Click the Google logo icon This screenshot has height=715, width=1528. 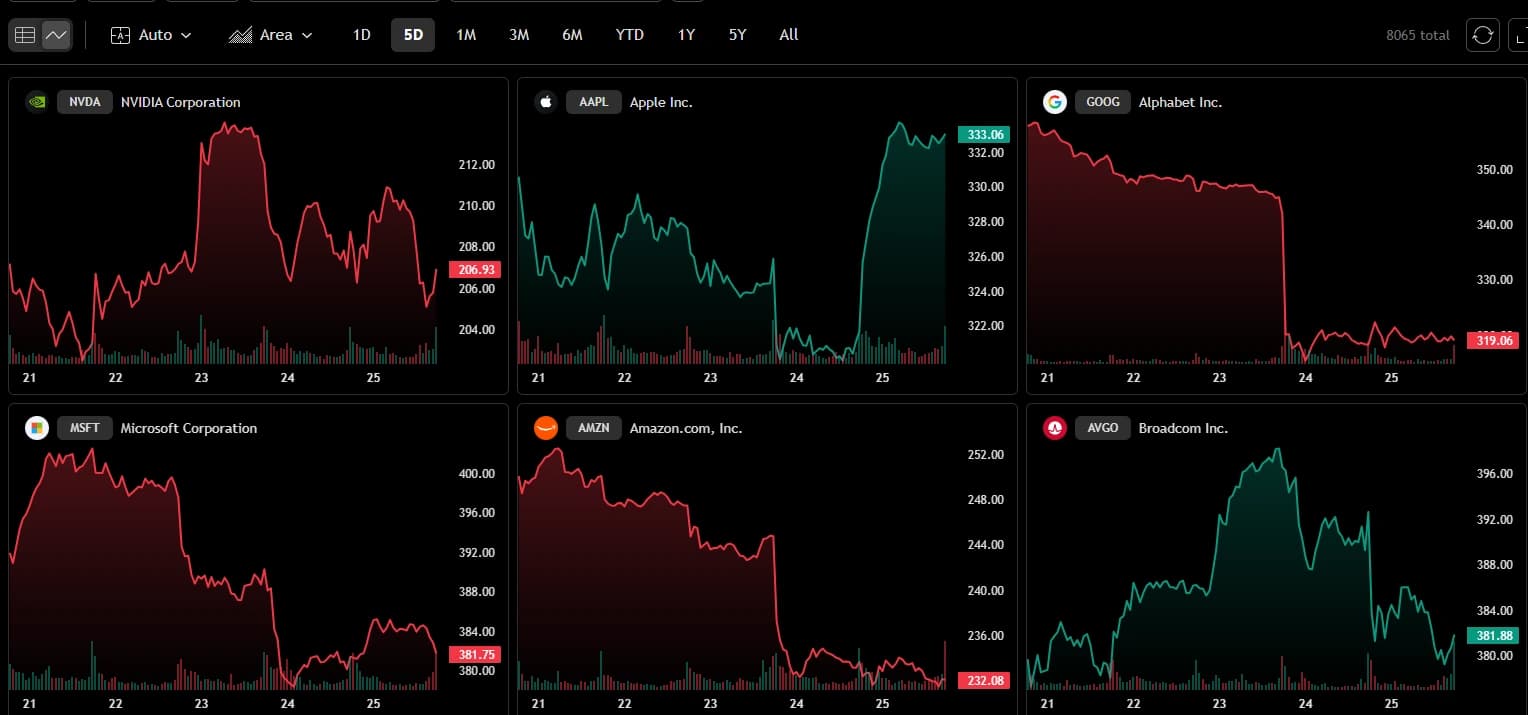1054,102
